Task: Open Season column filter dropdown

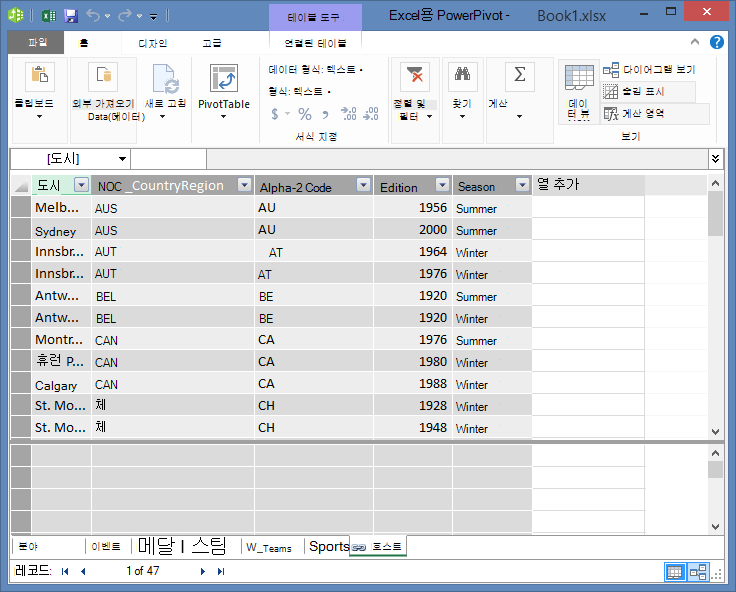Action: click(522, 185)
